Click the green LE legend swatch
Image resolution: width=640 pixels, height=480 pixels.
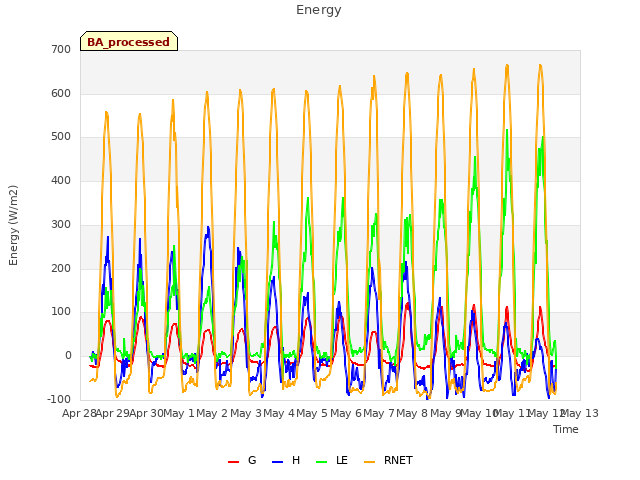[322, 462]
